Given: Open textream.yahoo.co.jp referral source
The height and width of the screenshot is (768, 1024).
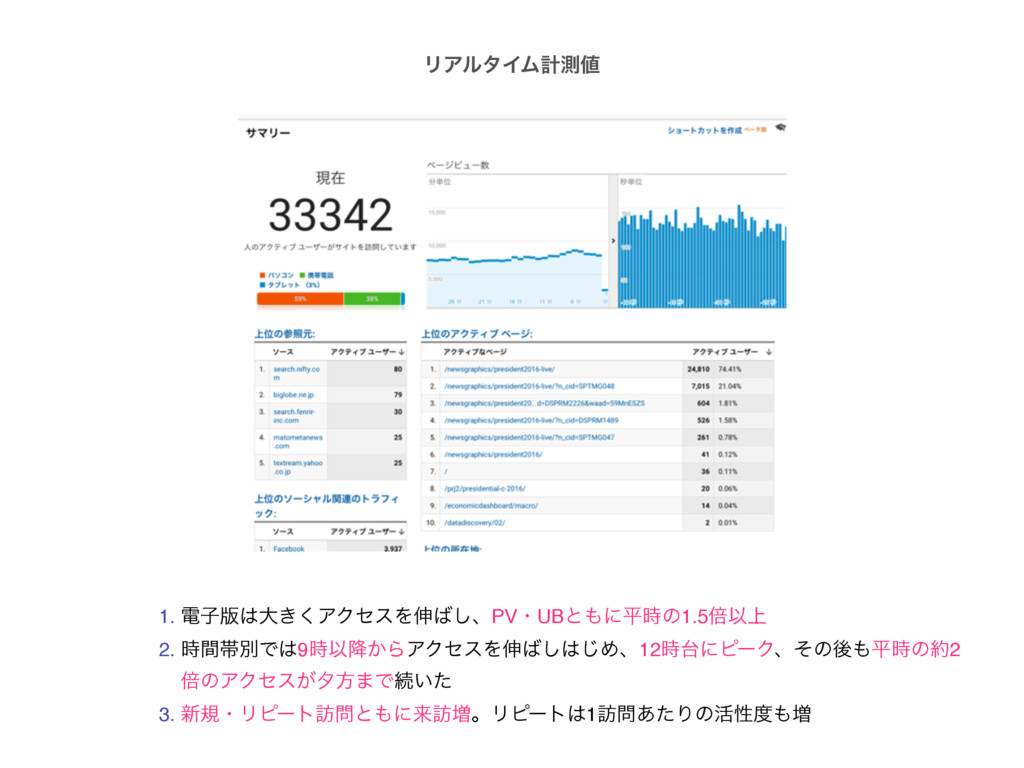Looking at the screenshot, I should [298, 467].
